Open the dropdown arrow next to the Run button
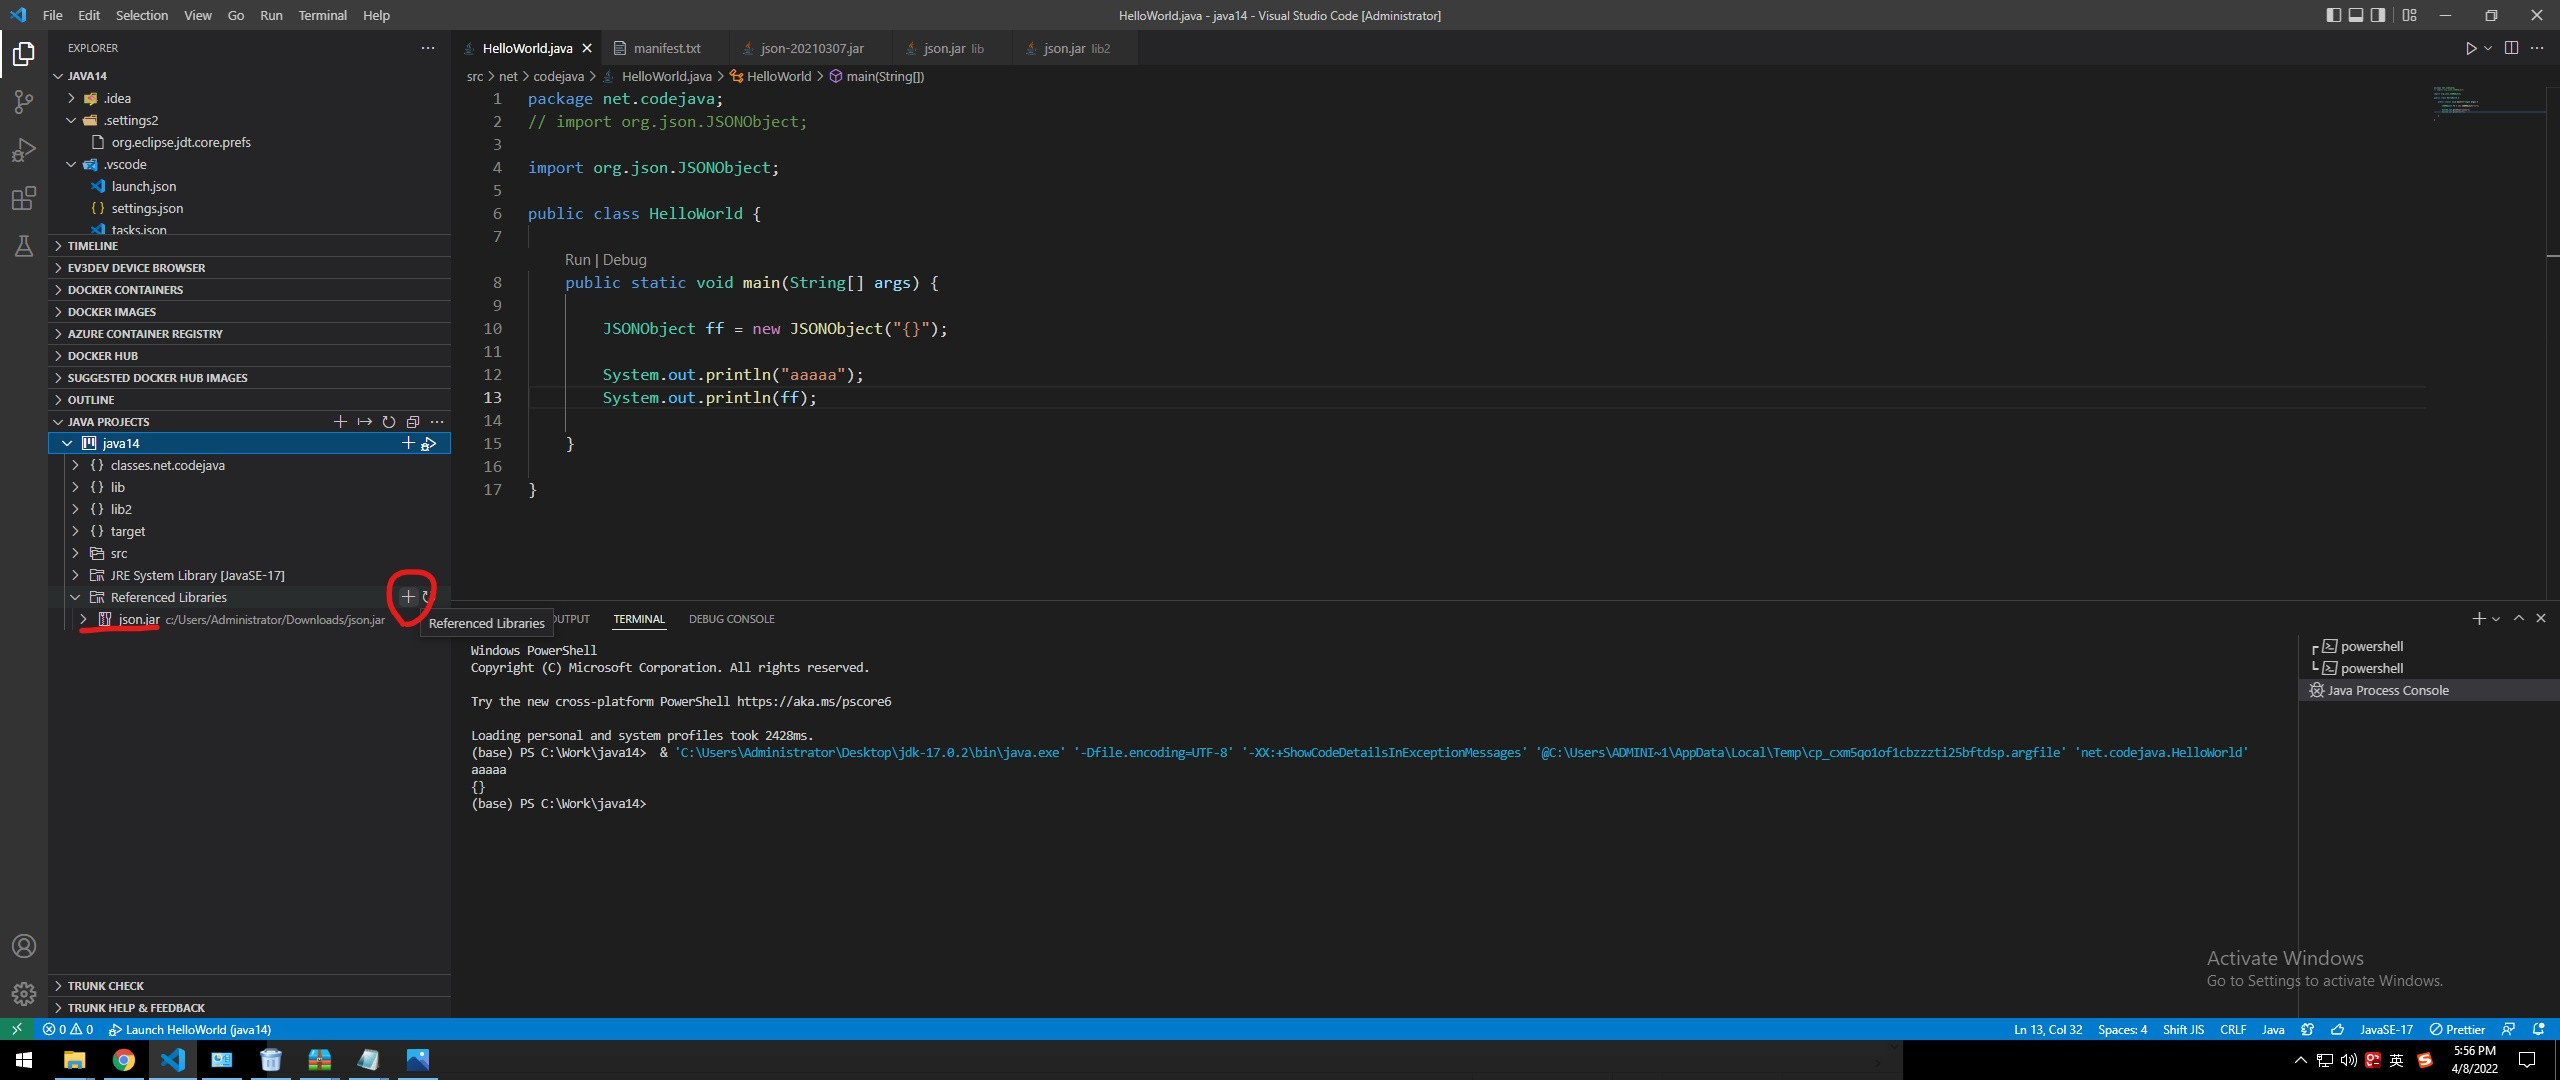This screenshot has width=2560, height=1080. pos(2488,48)
